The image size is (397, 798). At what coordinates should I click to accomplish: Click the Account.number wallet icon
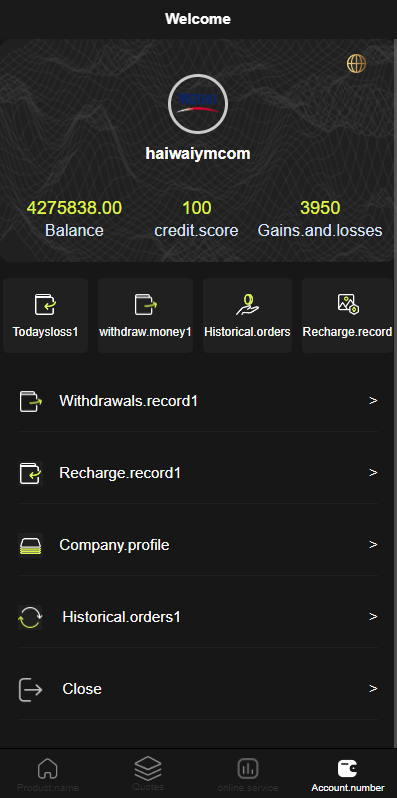coord(348,768)
